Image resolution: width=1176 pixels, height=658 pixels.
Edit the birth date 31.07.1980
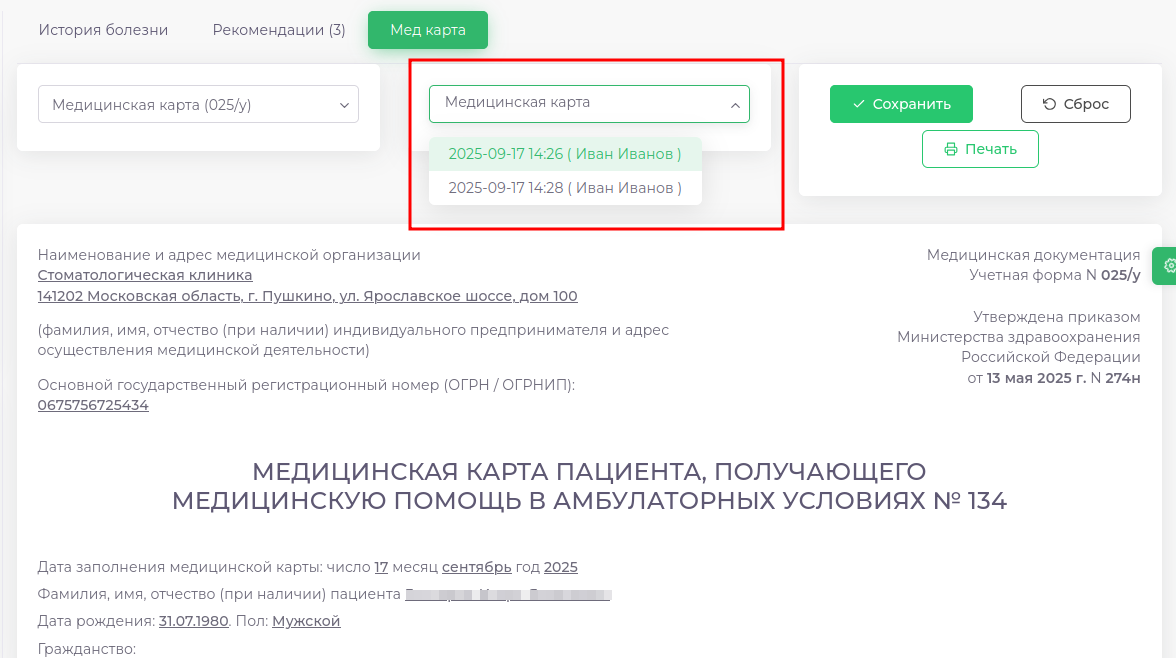pyautogui.click(x=194, y=621)
